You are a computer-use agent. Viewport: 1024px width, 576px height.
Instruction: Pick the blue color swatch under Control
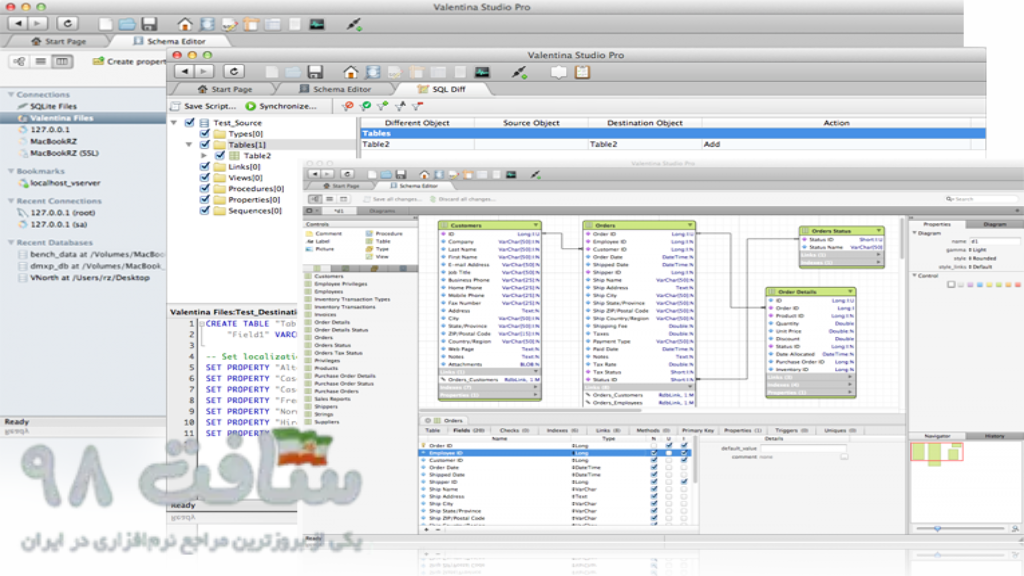[980, 285]
